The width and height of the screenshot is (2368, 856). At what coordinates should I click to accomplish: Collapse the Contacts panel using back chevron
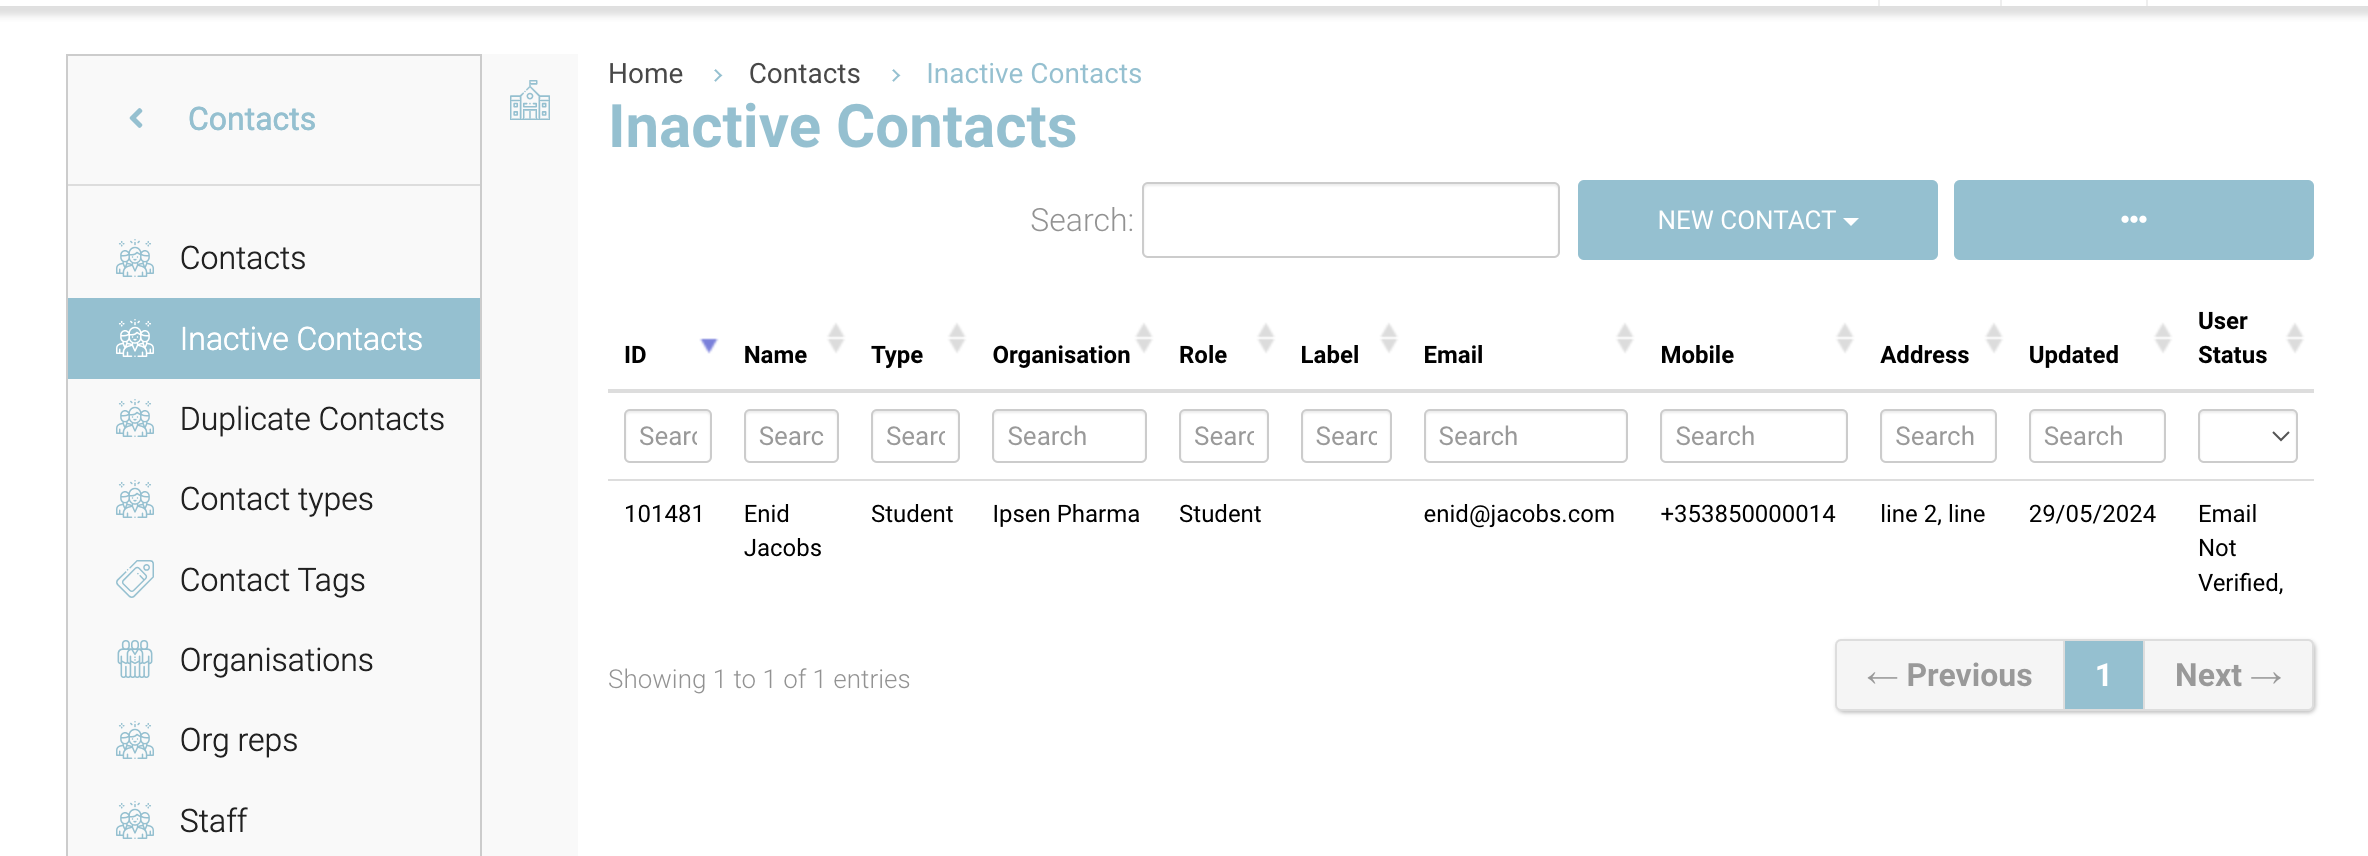point(136,119)
